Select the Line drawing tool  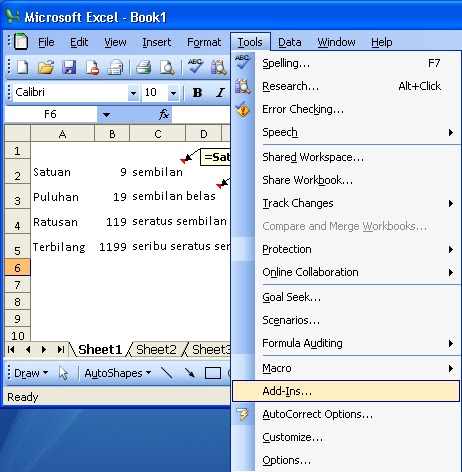pos(166,373)
